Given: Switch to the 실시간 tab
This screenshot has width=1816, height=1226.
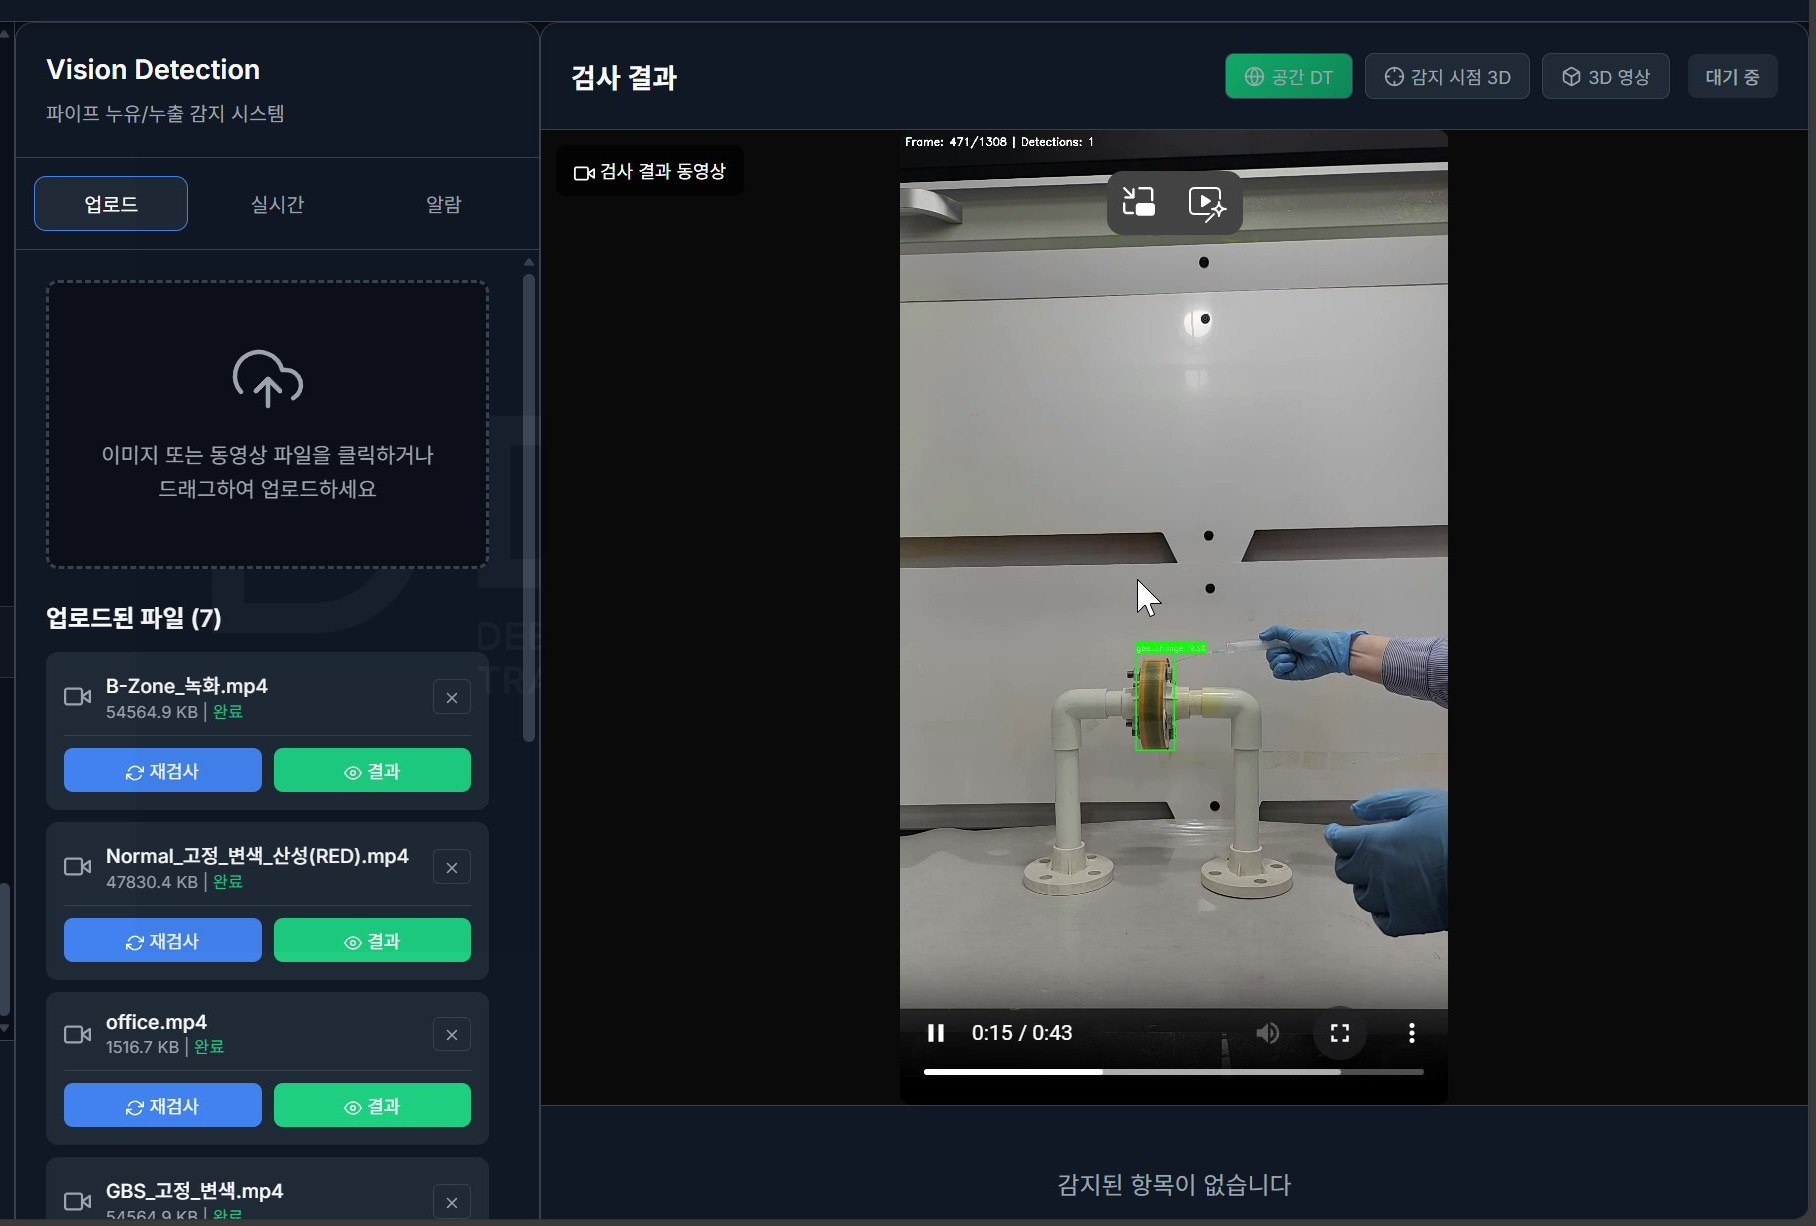Looking at the screenshot, I should click(277, 204).
